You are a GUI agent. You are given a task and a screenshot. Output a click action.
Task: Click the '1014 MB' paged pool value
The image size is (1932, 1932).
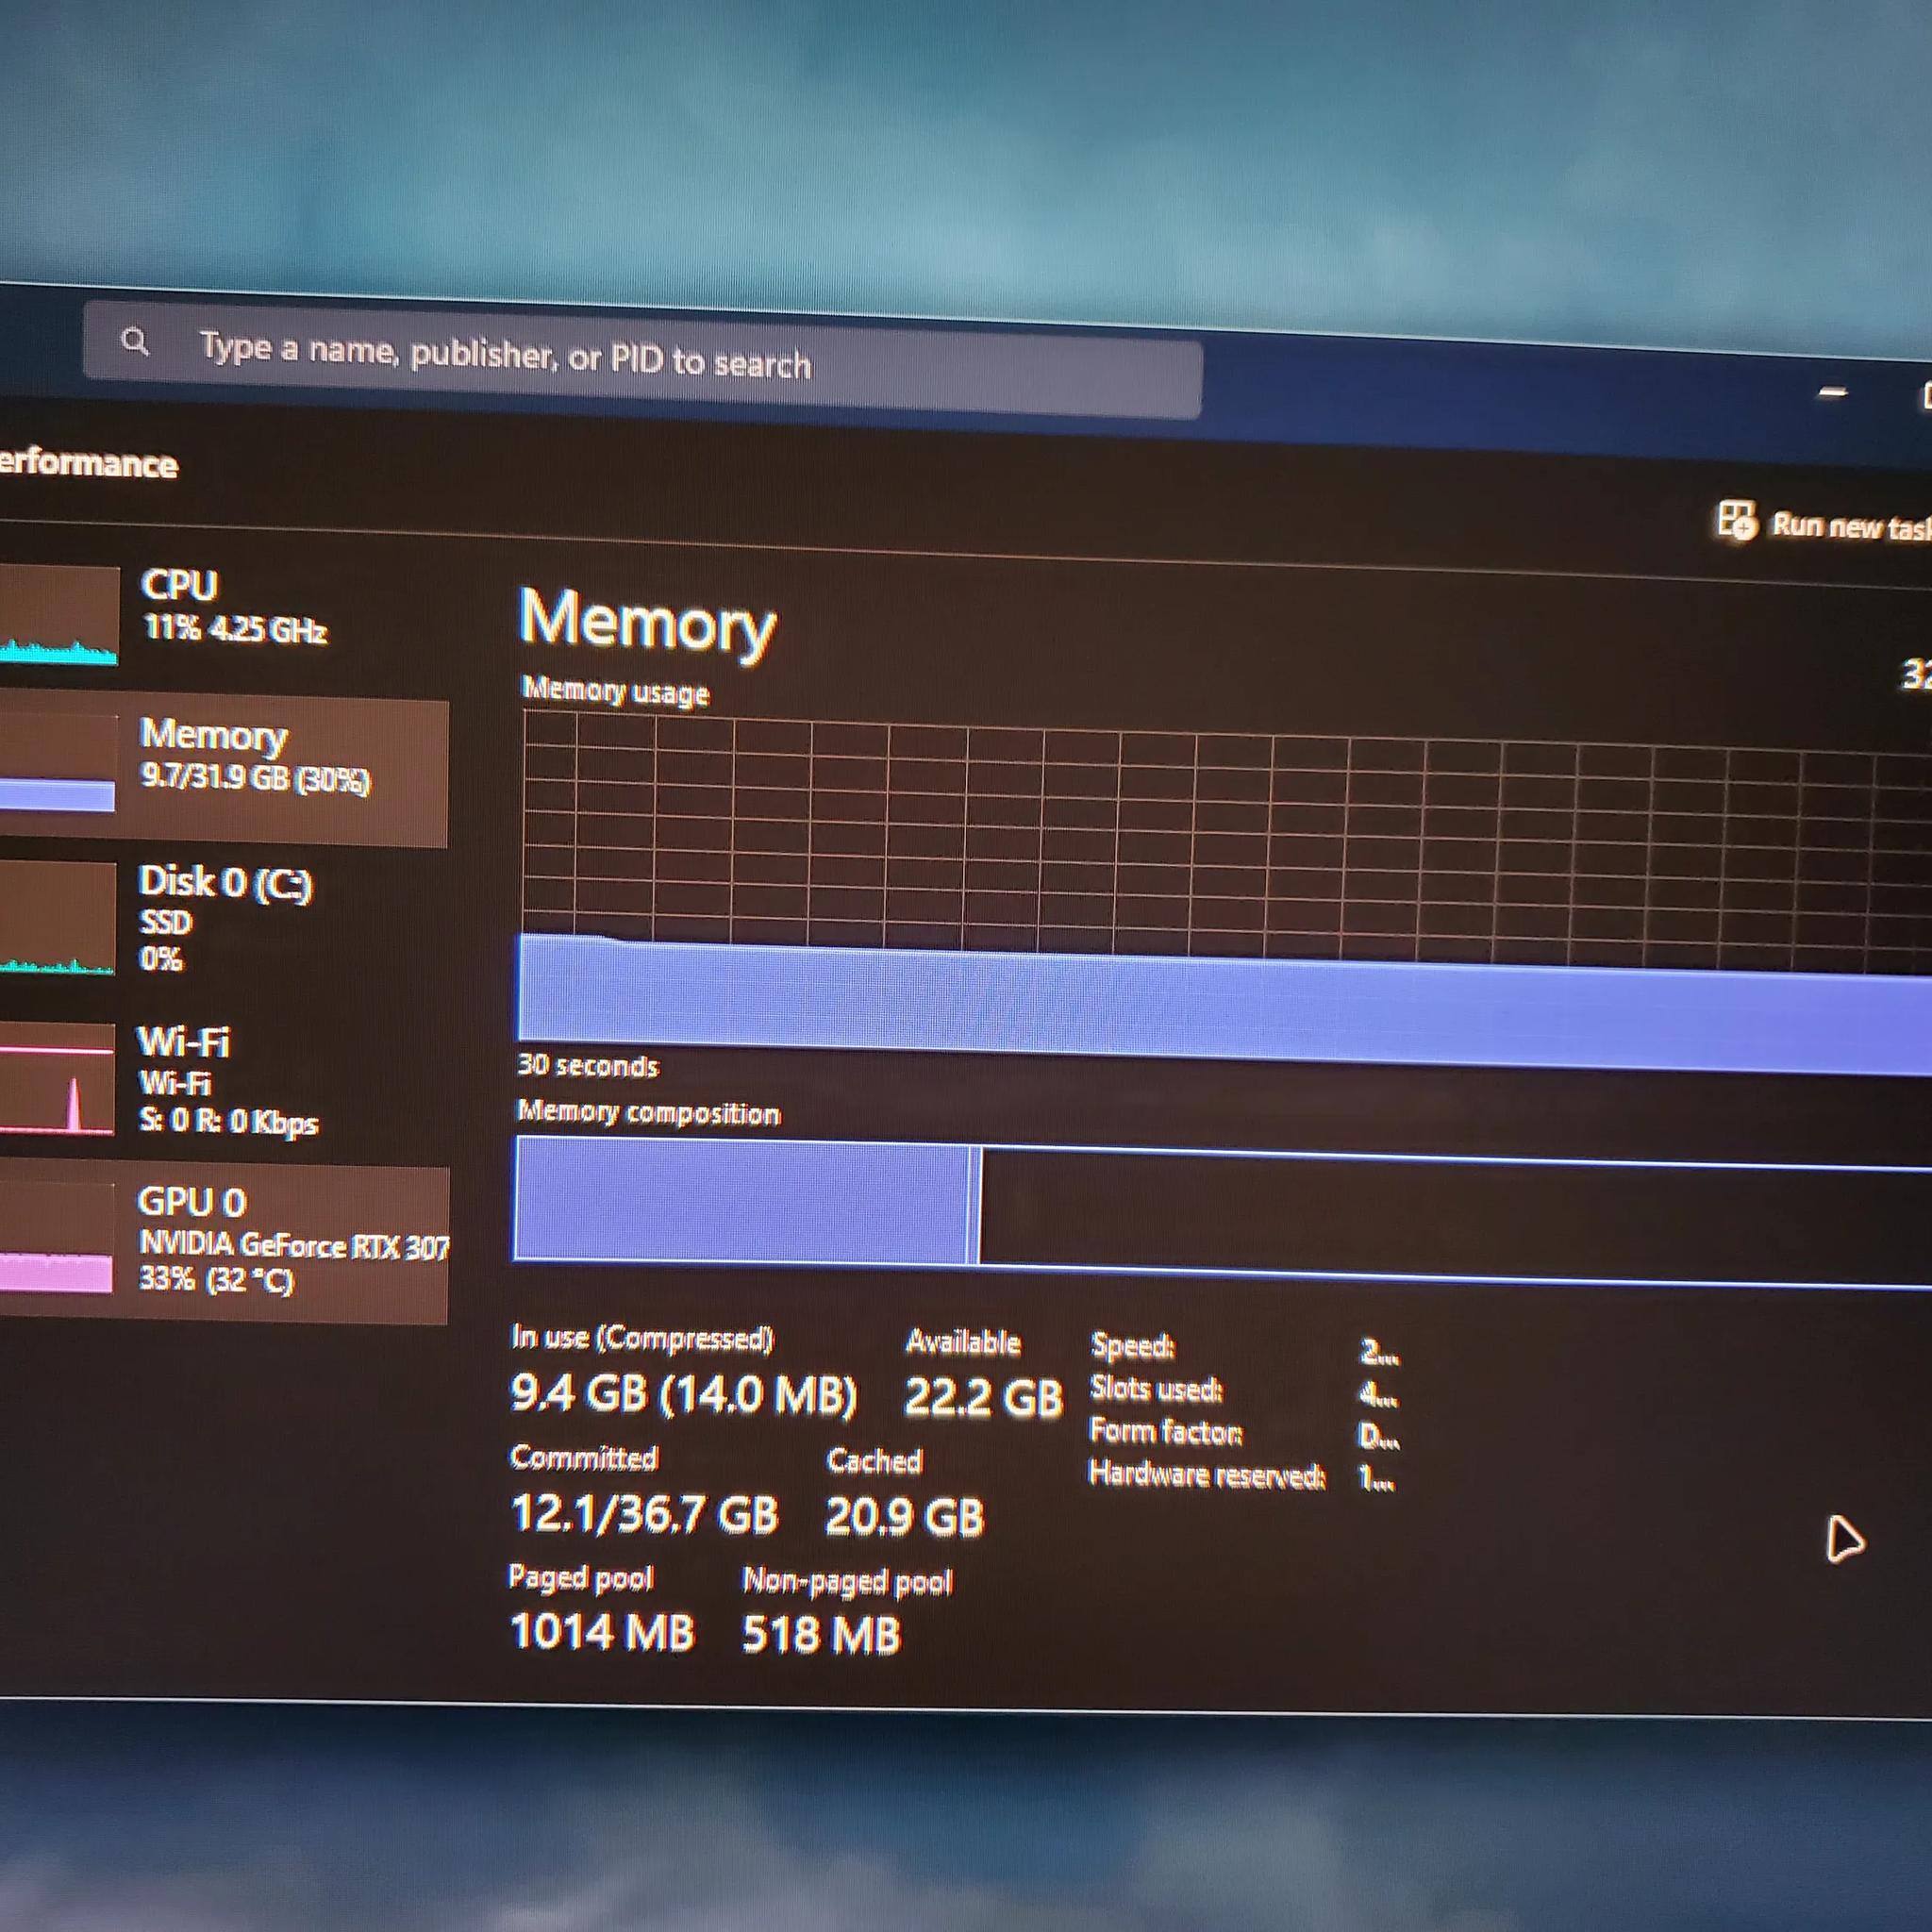pos(602,1632)
